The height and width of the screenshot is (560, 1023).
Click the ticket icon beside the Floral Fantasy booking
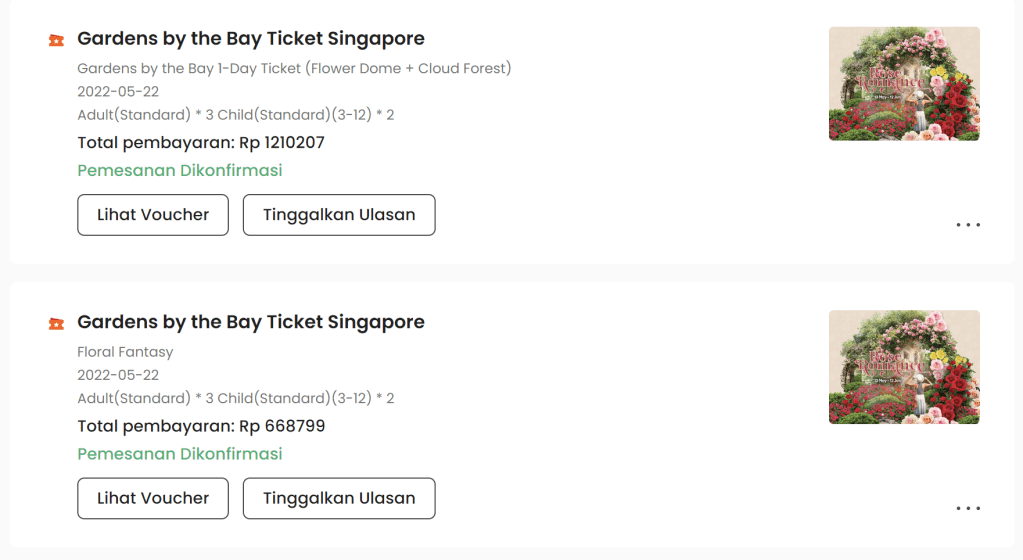coord(57,323)
